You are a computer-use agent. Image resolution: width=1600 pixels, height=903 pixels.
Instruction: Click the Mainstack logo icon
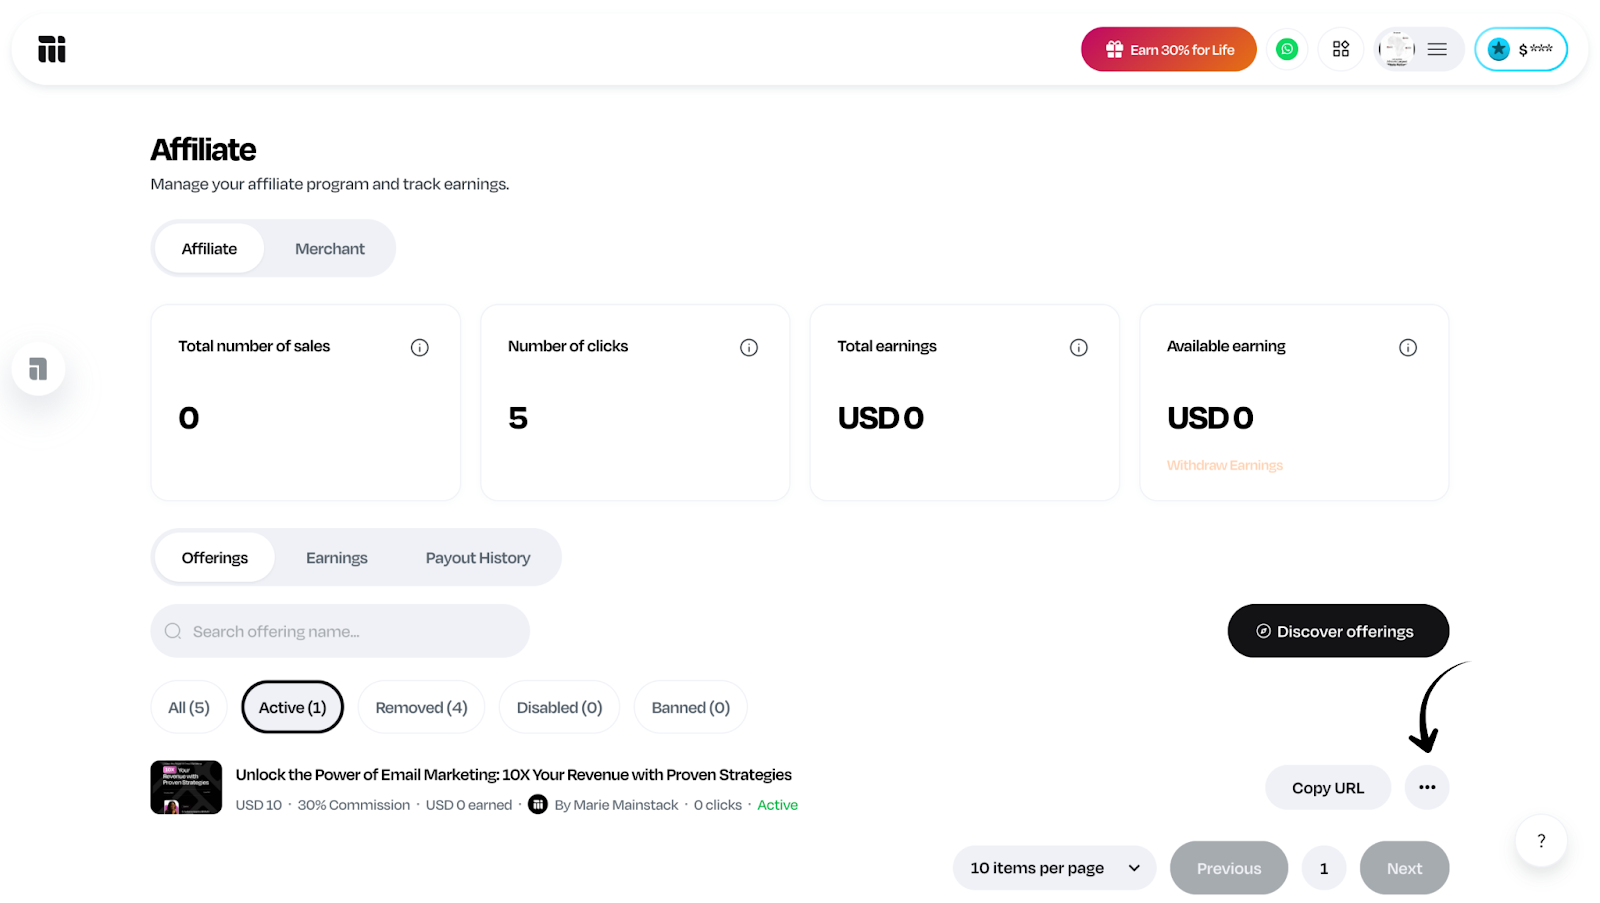[x=52, y=49]
